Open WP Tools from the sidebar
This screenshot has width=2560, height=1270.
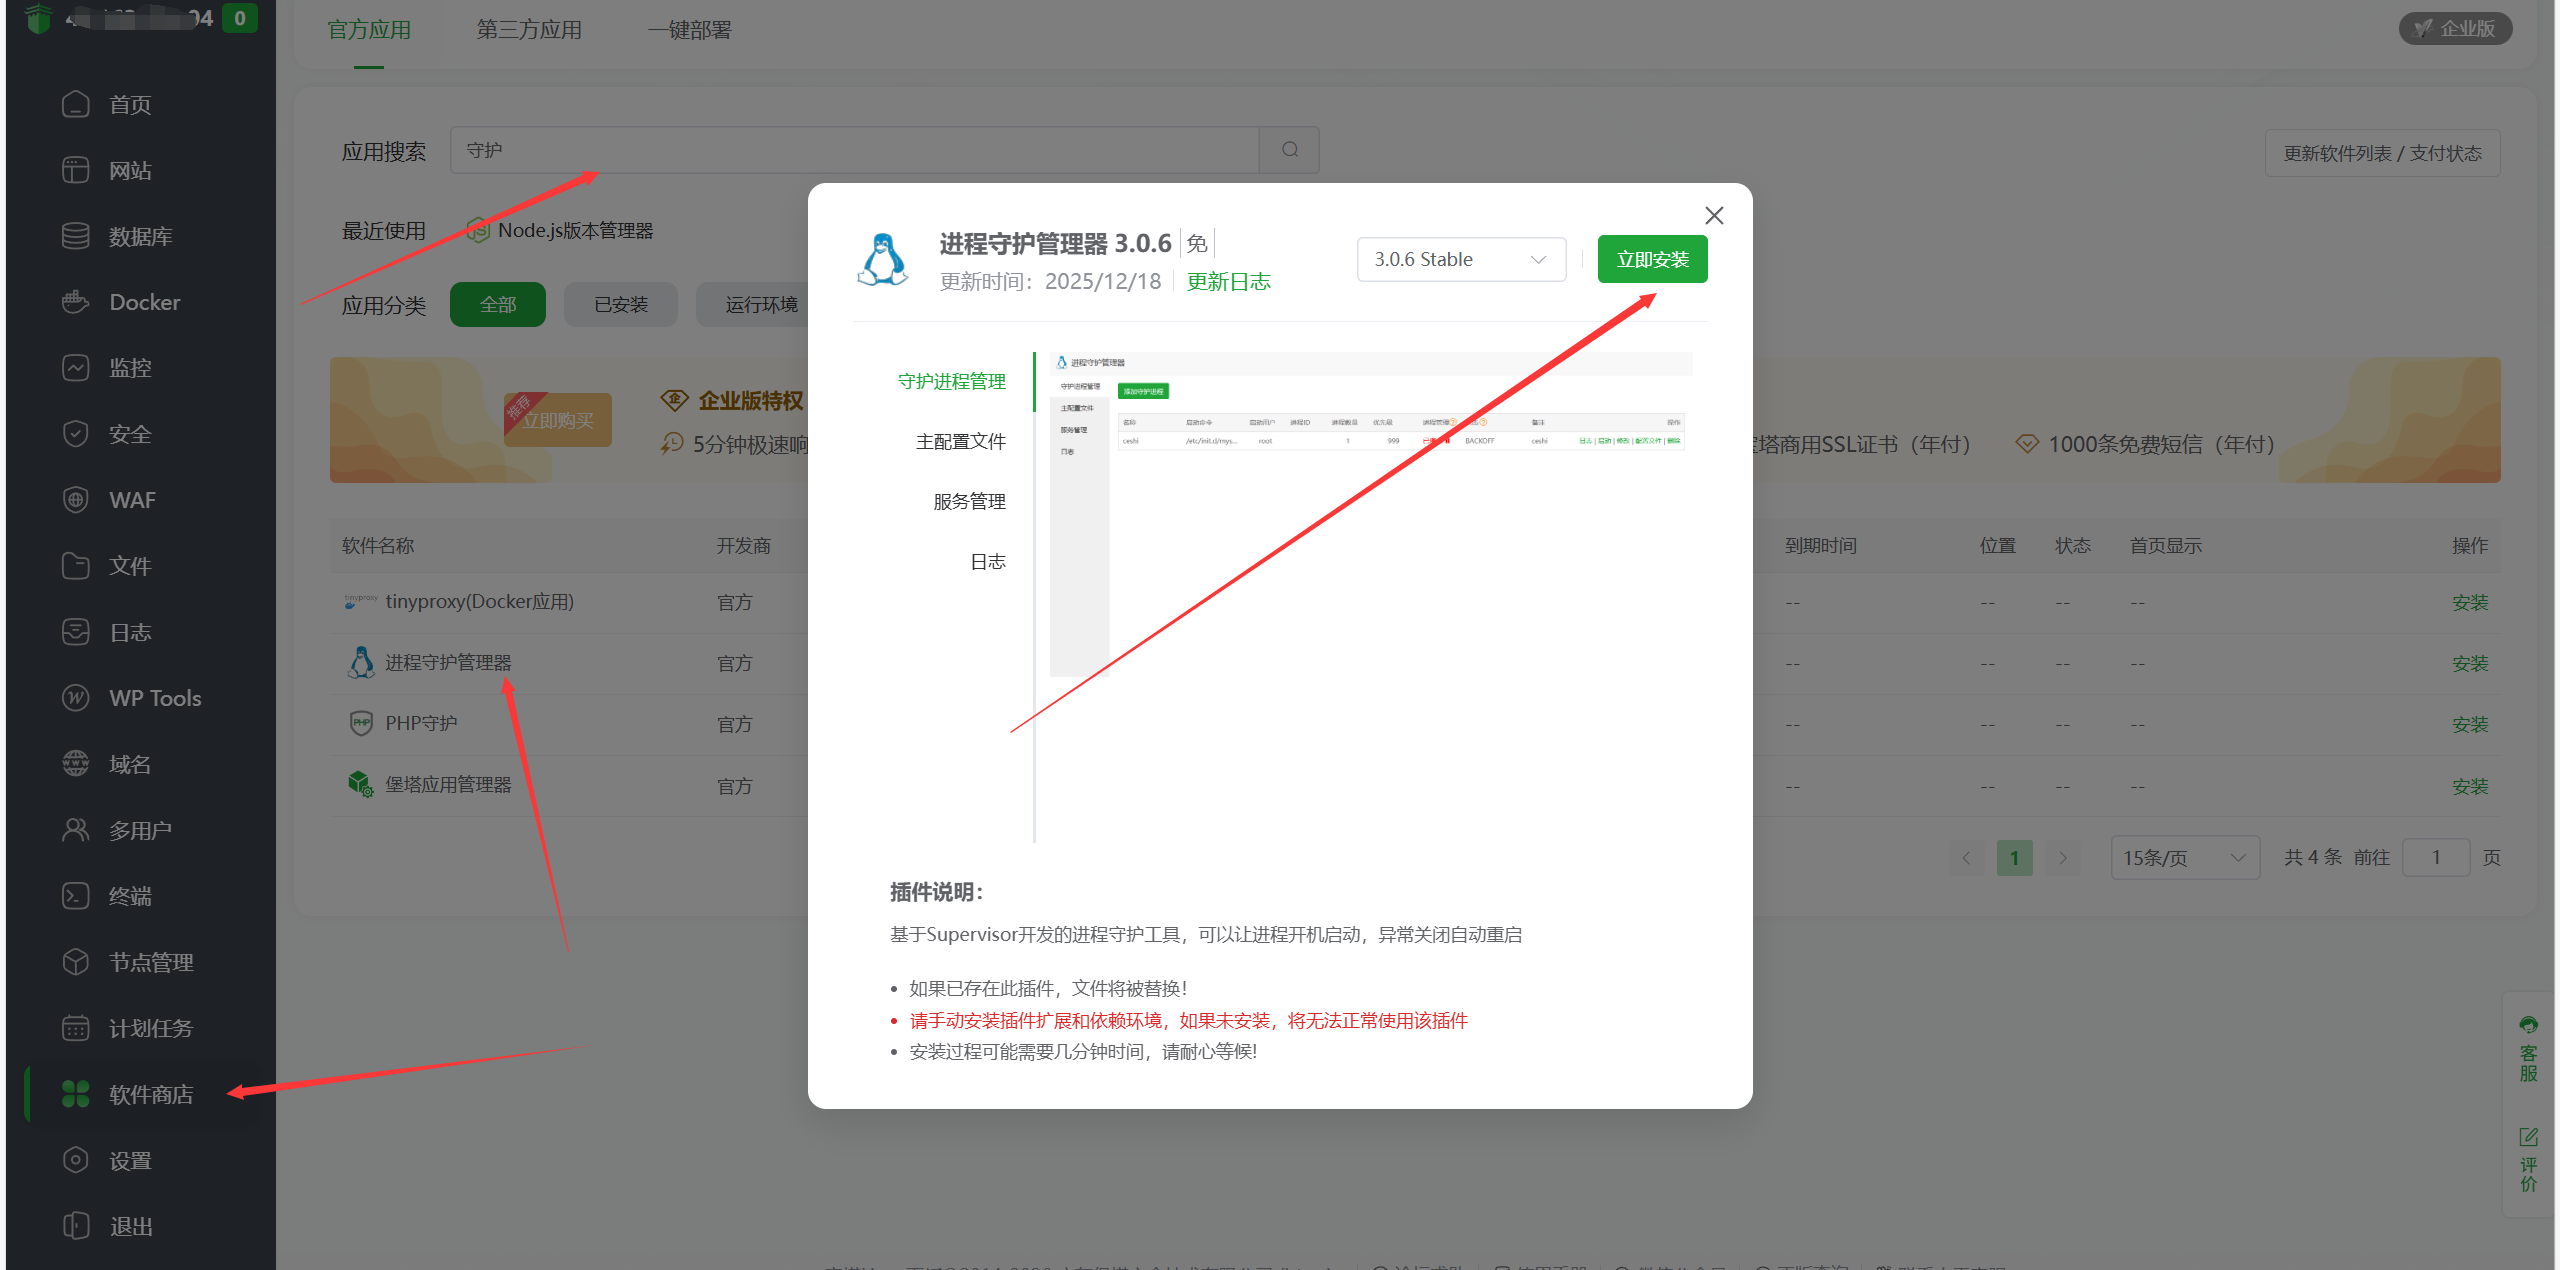click(x=153, y=697)
